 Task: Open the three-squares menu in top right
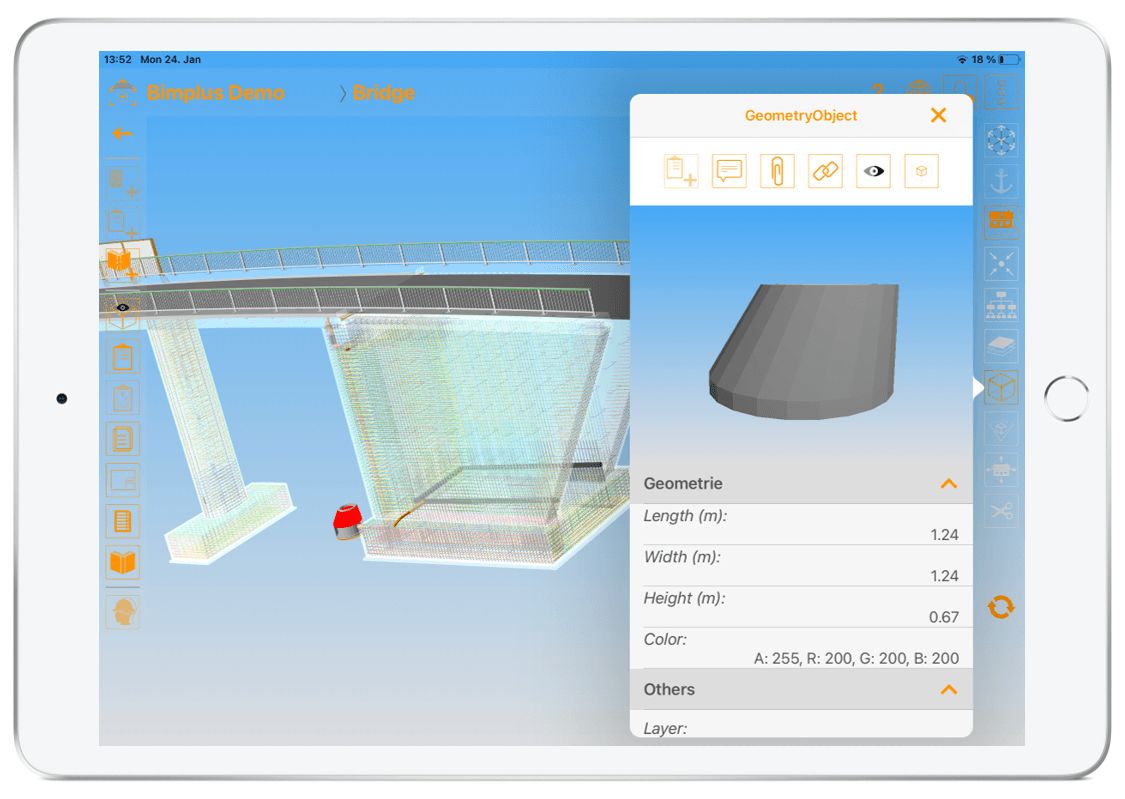[1001, 92]
